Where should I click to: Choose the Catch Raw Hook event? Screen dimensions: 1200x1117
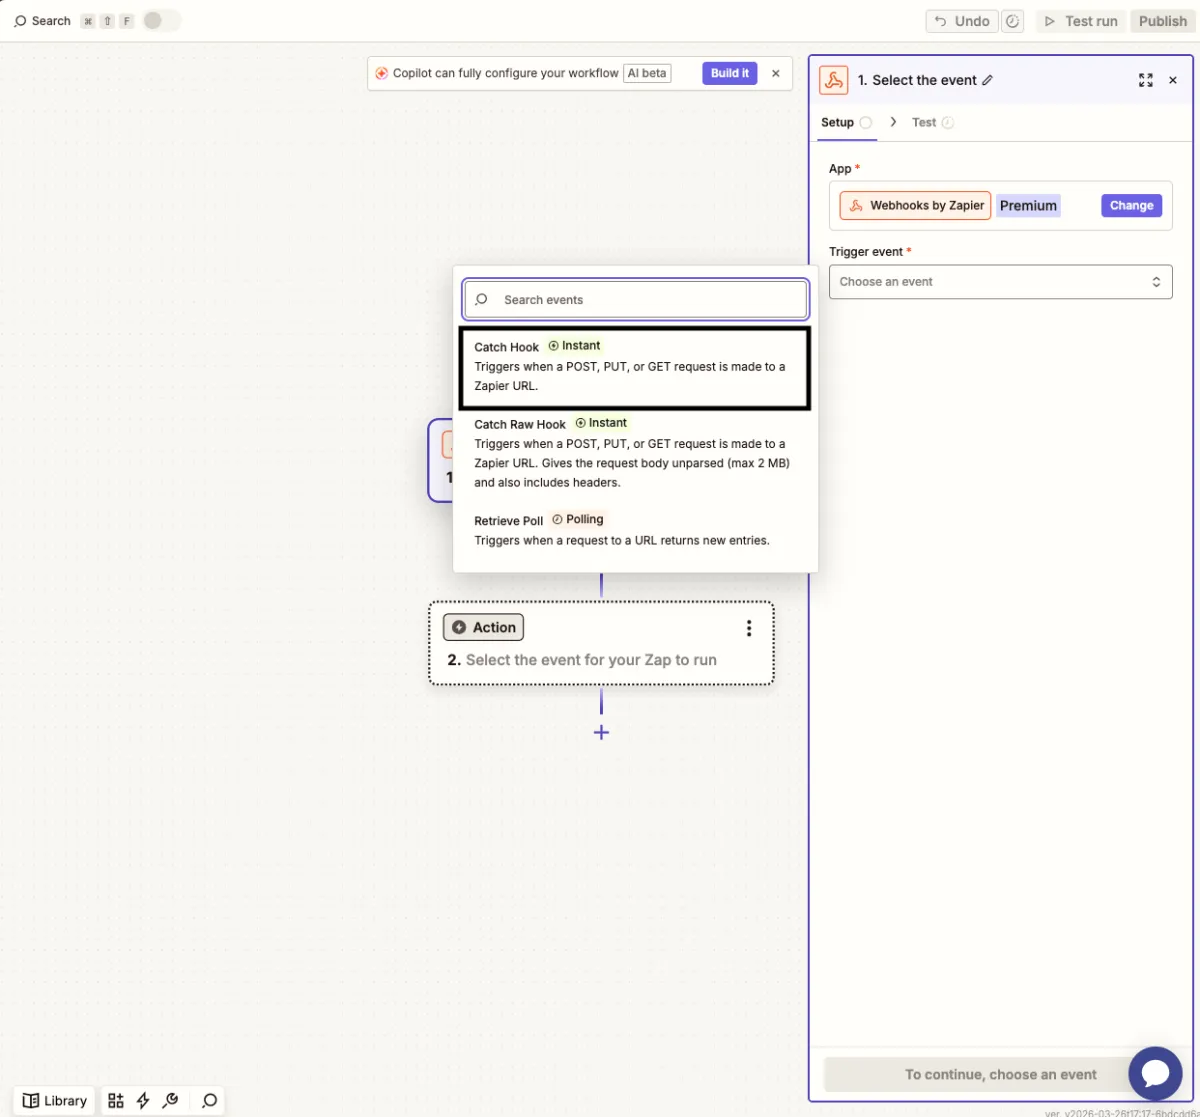click(x=635, y=453)
